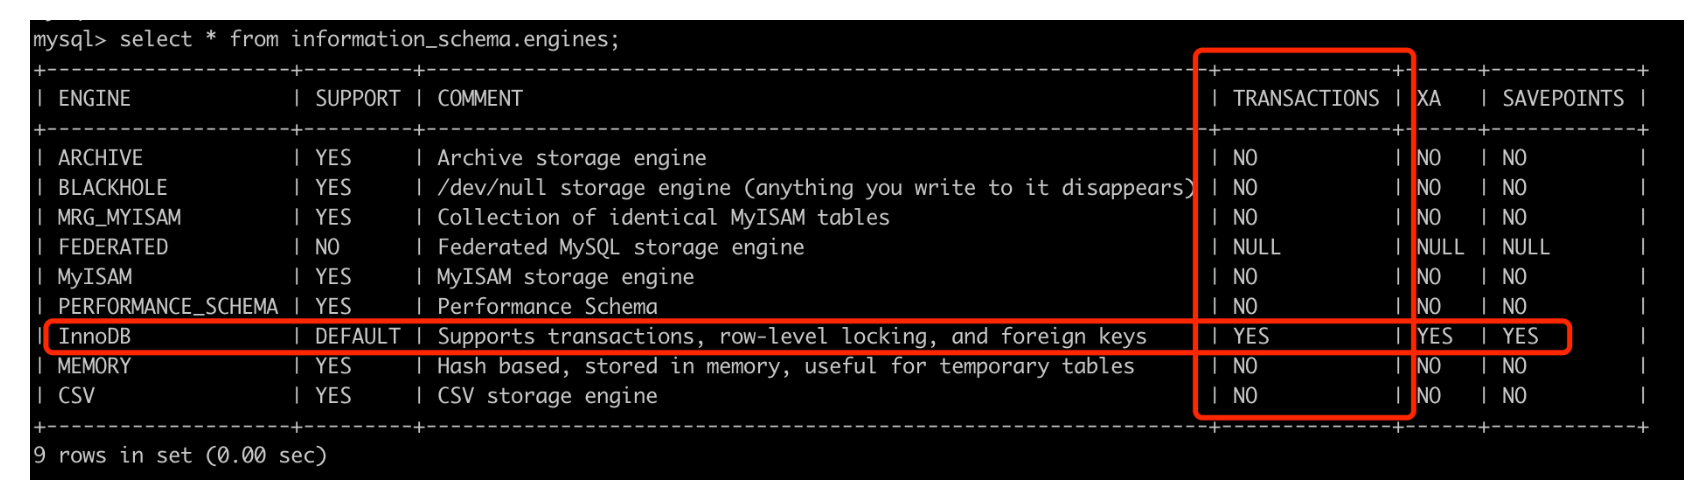Click the XA column header
The width and height of the screenshot is (1708, 502).
(x=1429, y=98)
